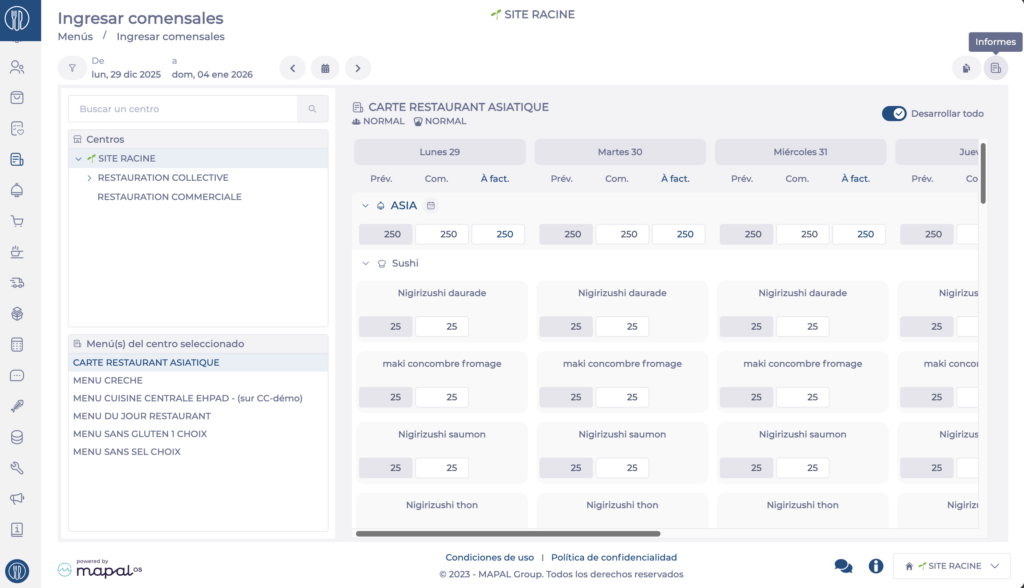This screenshot has width=1024, height=588.
Task: Click the calendar icon next to ASIA
Action: [430, 206]
